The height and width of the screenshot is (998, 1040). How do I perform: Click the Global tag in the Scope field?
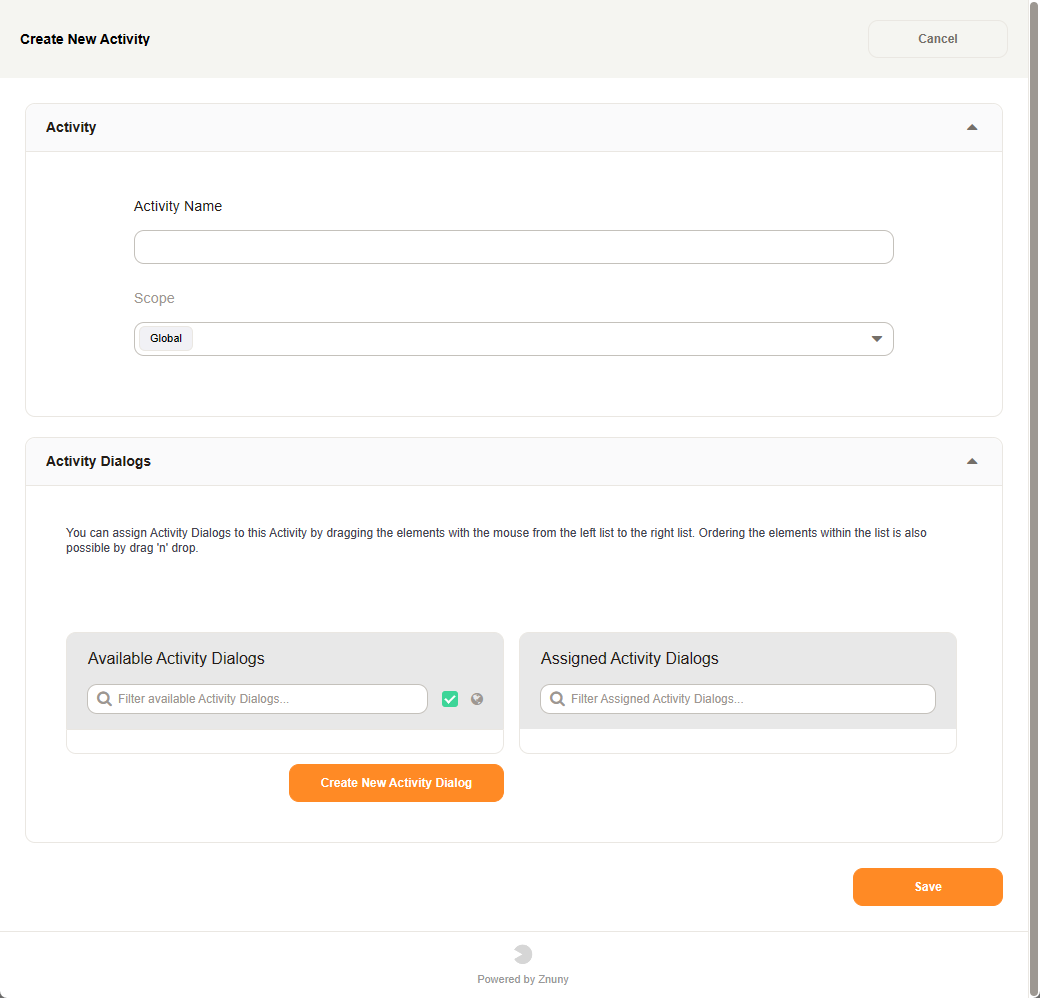164,338
